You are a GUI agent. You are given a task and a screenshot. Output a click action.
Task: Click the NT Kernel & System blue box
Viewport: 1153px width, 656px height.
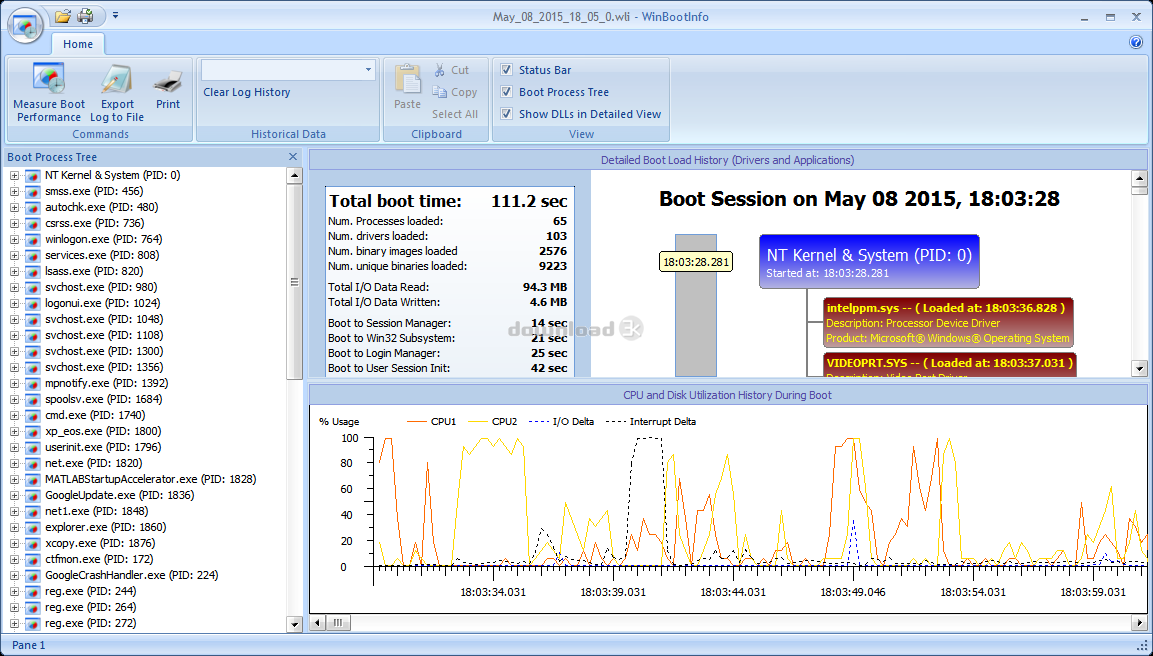[869, 262]
